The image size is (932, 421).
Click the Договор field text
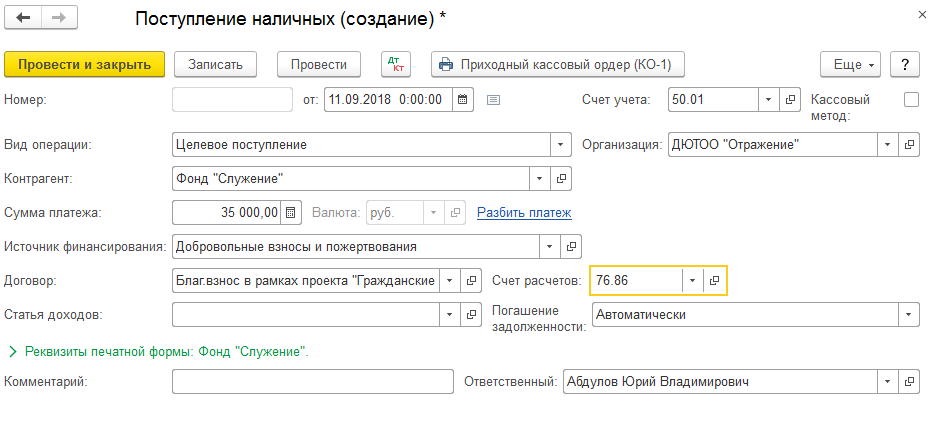[x=306, y=281]
